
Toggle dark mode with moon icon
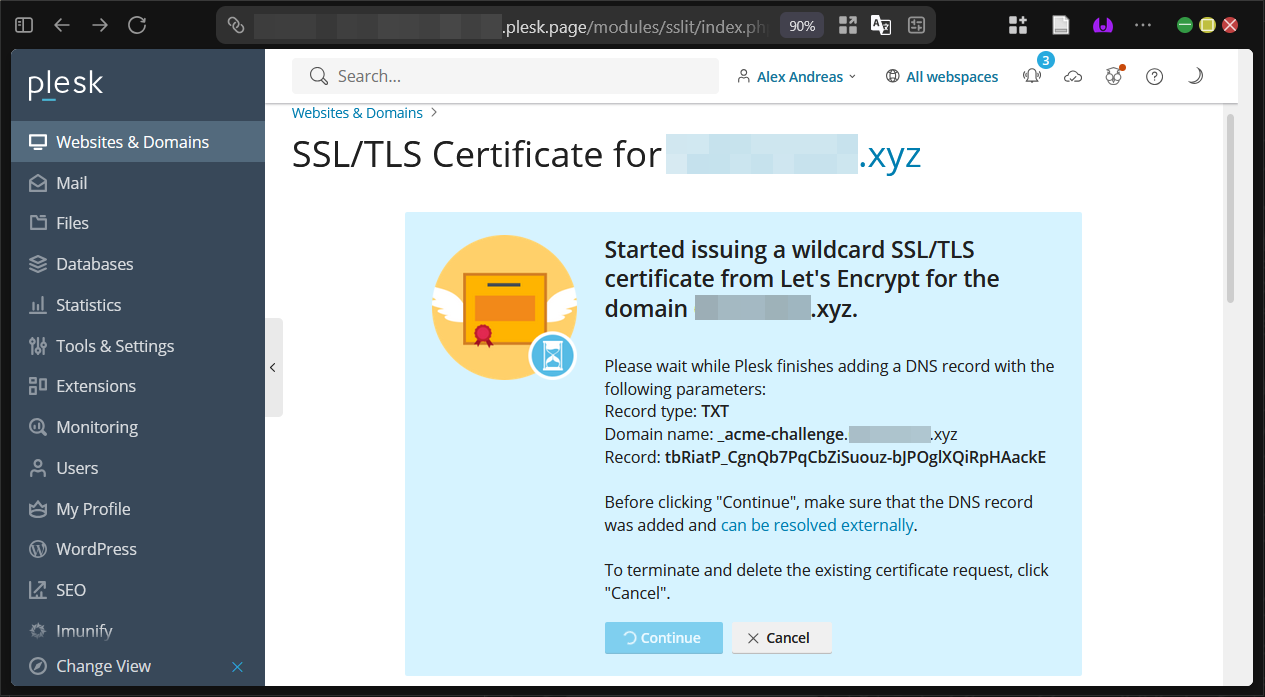(x=1194, y=76)
